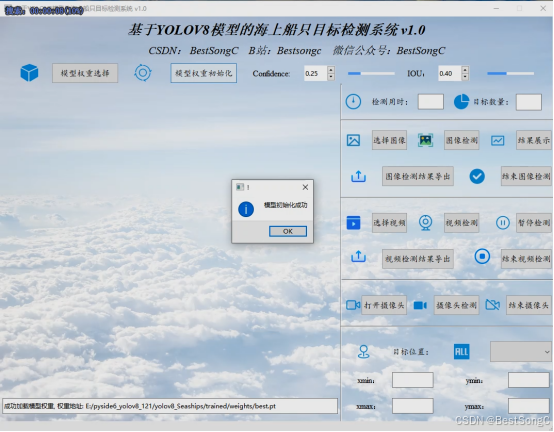Decrease Confidence value with down arrow

[x=331, y=77]
